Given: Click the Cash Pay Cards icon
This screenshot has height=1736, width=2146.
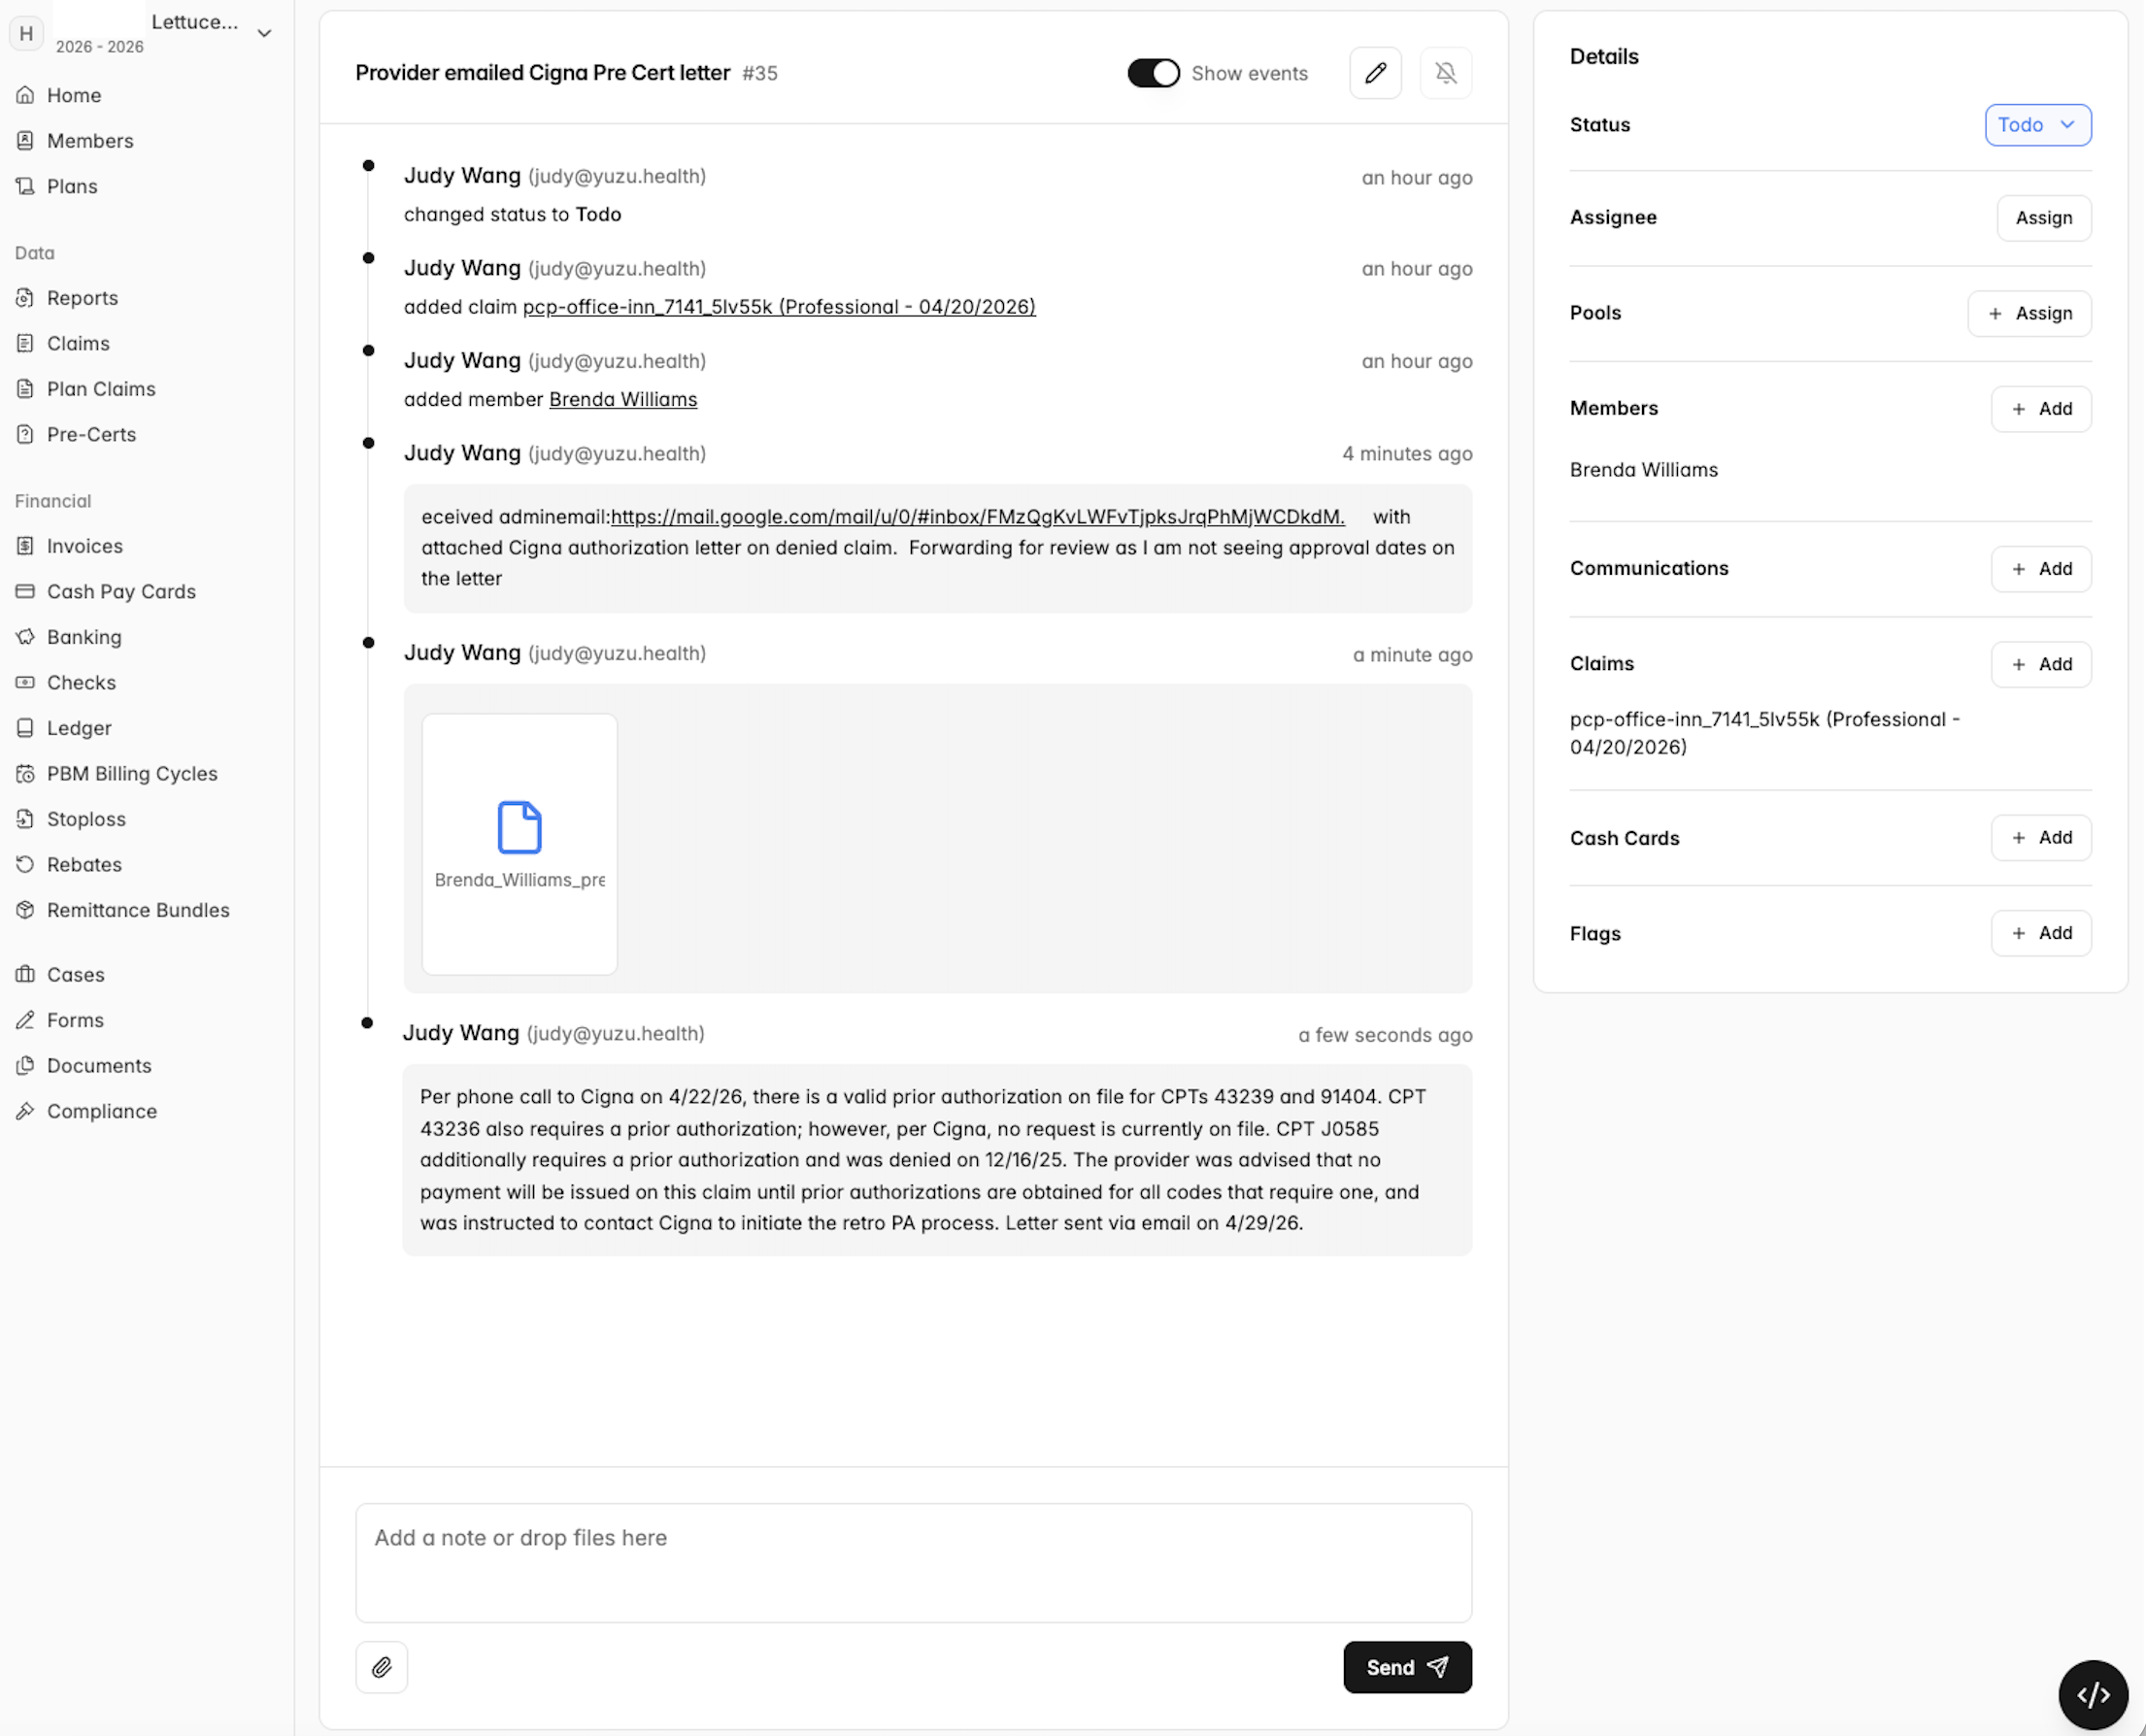Looking at the screenshot, I should pos(25,591).
